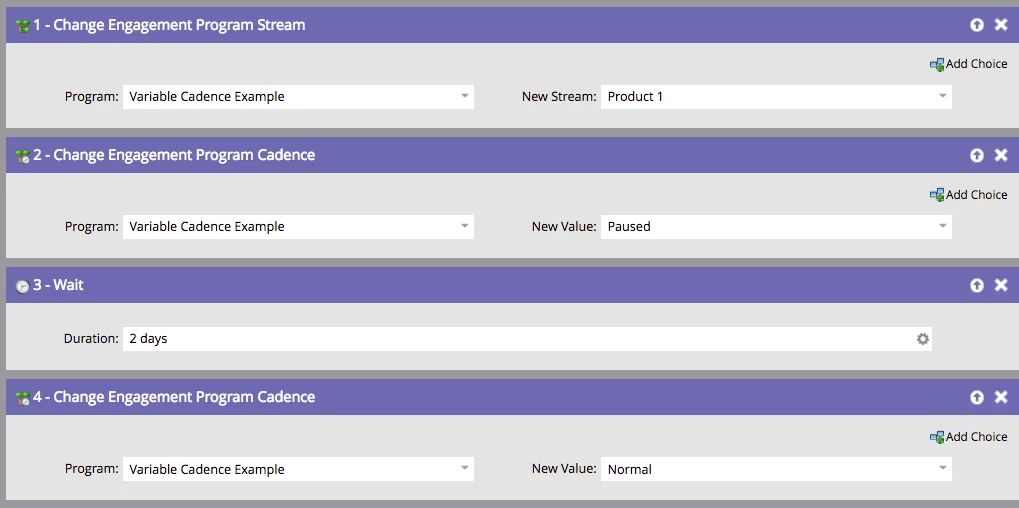Move step 1 up arrow icon

tap(977, 25)
